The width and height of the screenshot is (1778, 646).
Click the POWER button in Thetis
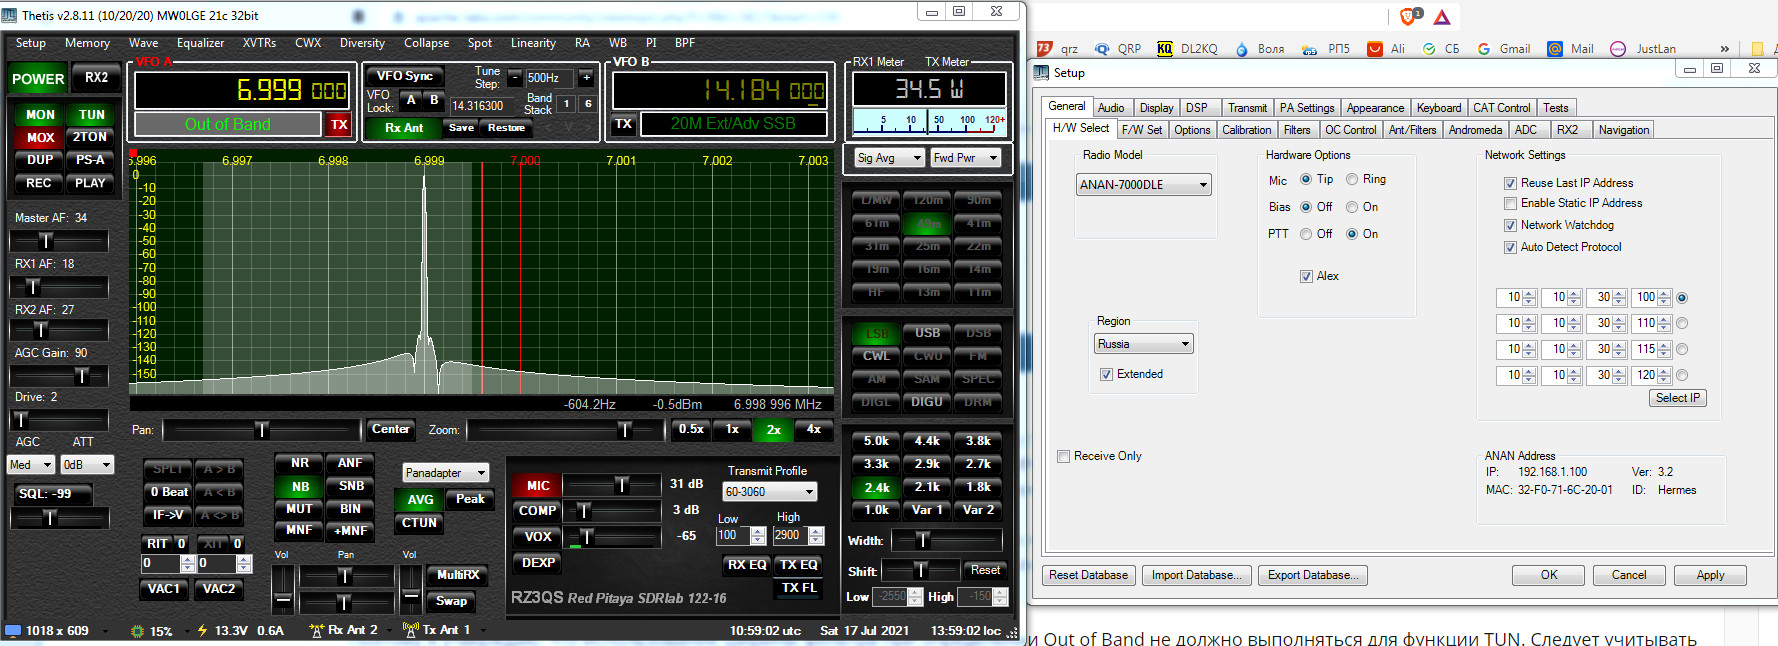(x=38, y=79)
